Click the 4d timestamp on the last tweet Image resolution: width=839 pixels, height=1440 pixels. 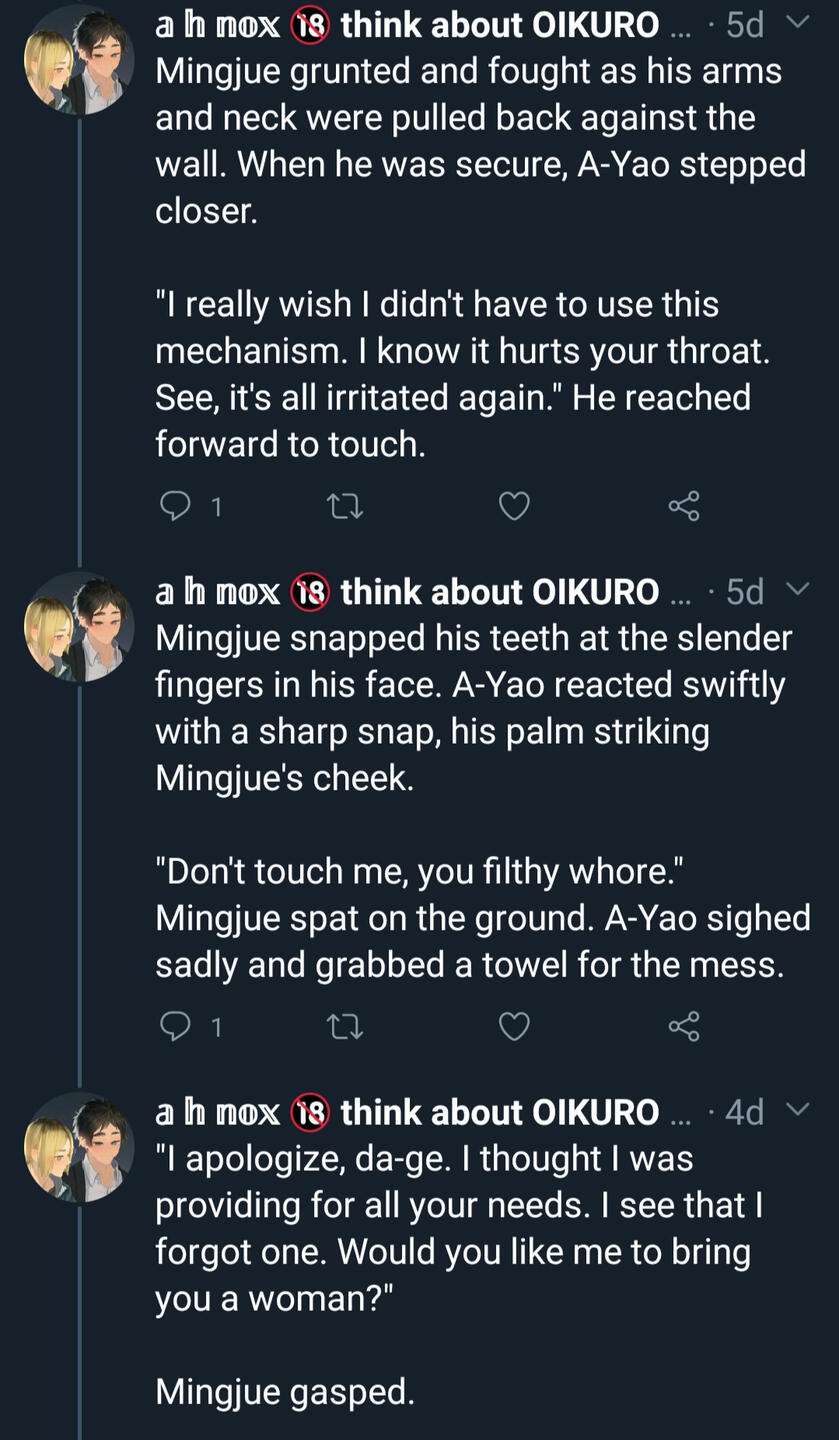pos(744,1112)
